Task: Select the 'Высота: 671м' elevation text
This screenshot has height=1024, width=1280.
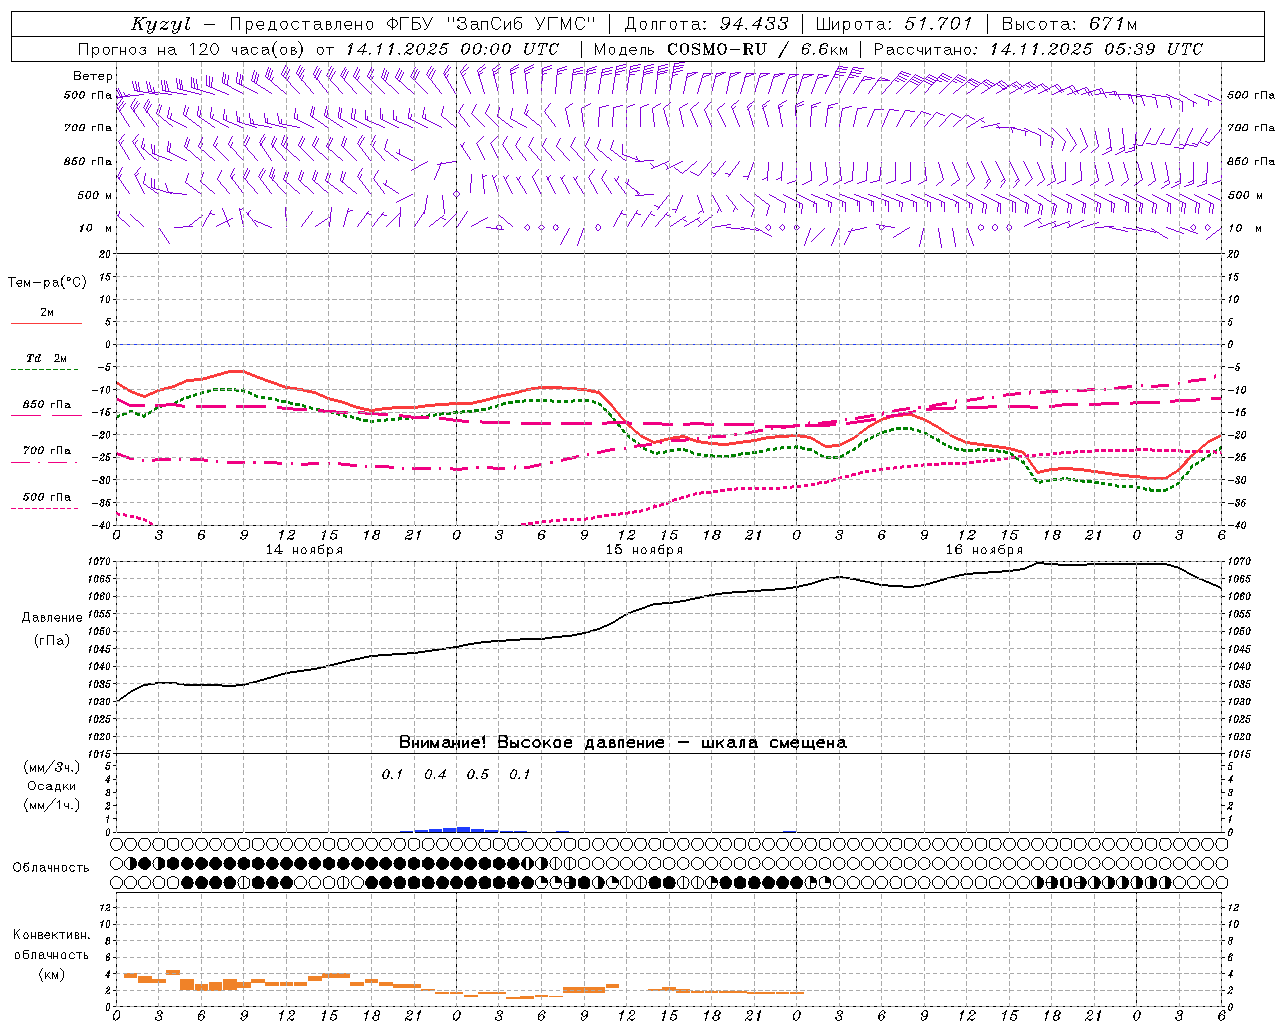Action: [x=1069, y=24]
